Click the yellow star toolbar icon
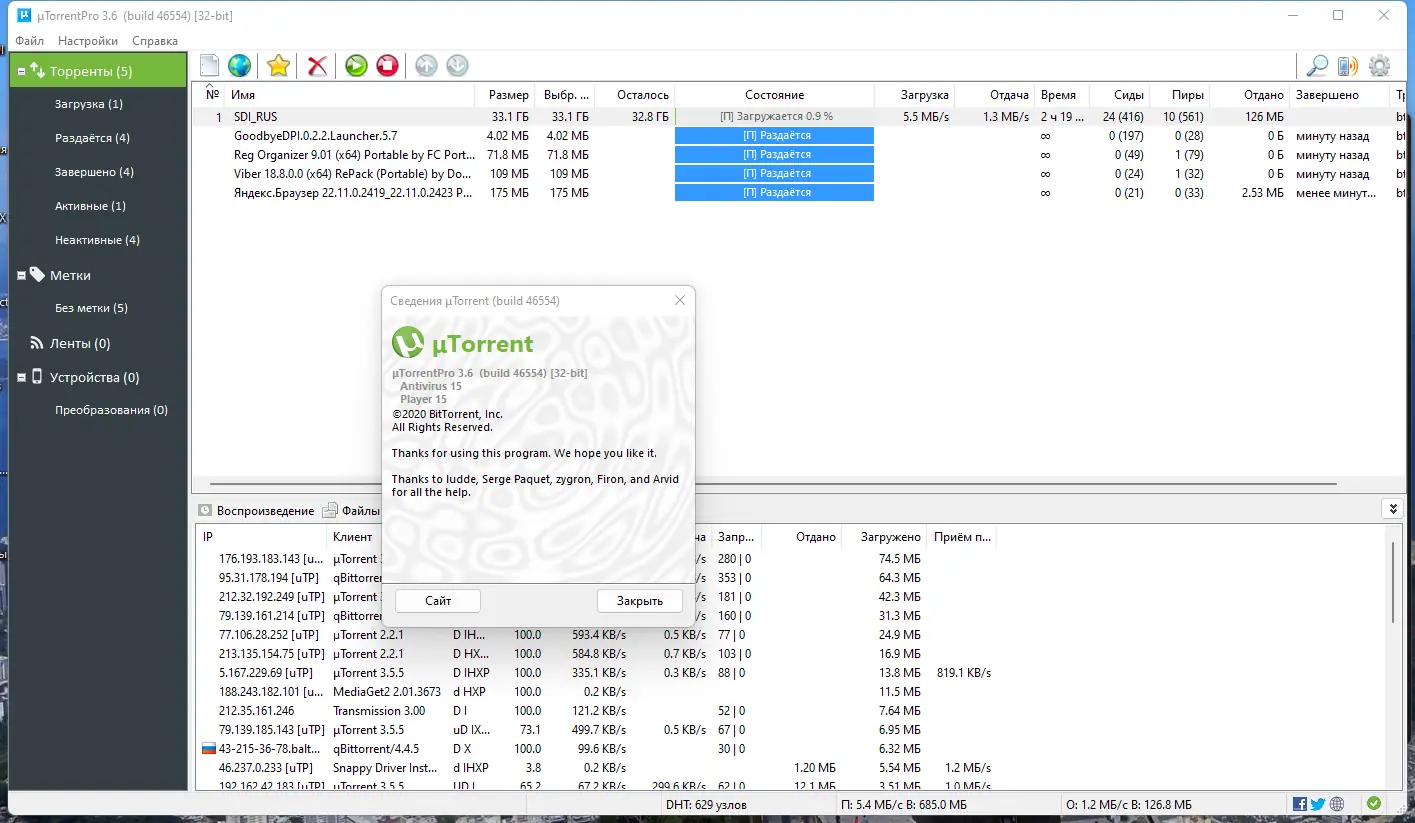The image size is (1415, 823). pos(277,65)
